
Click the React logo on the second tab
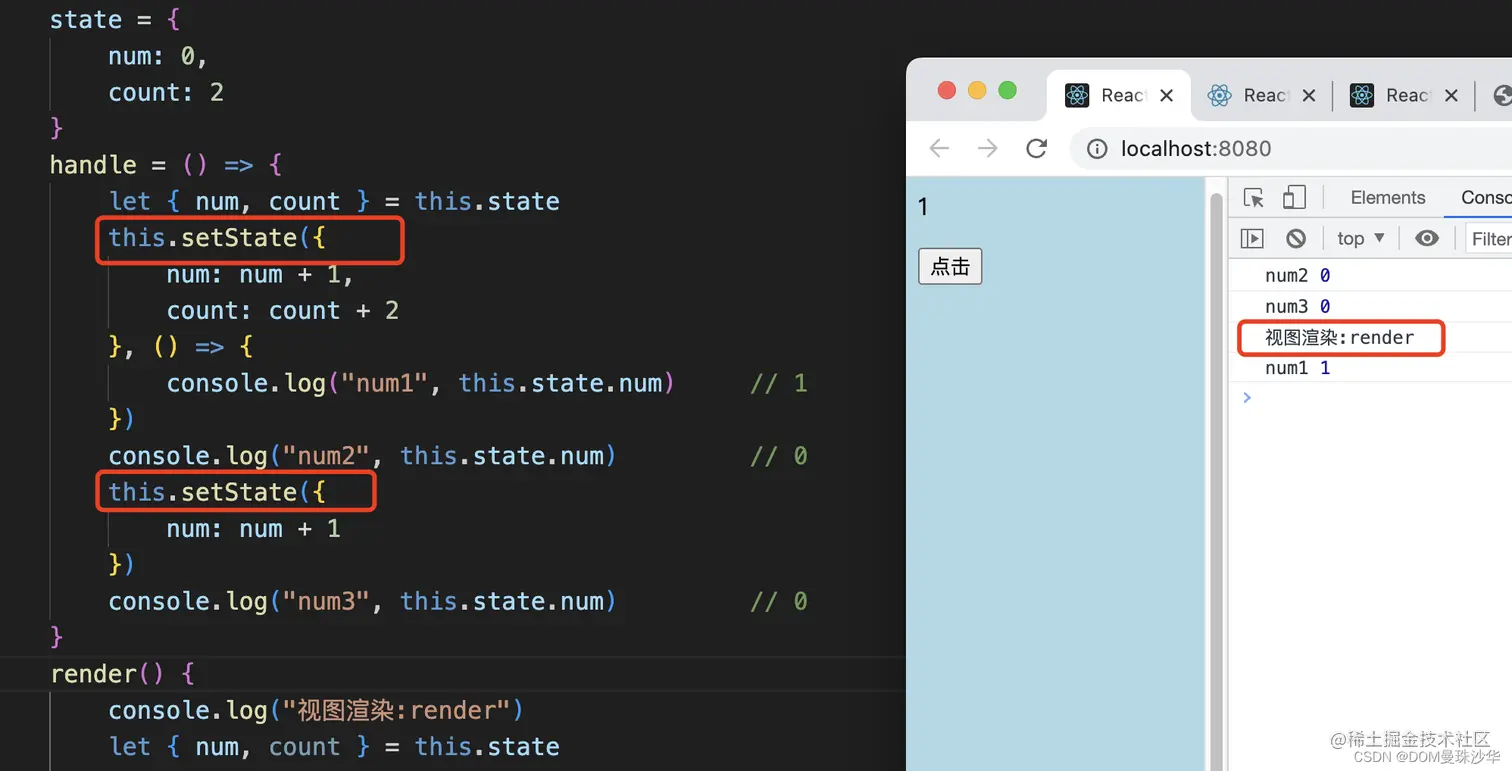coord(1219,95)
